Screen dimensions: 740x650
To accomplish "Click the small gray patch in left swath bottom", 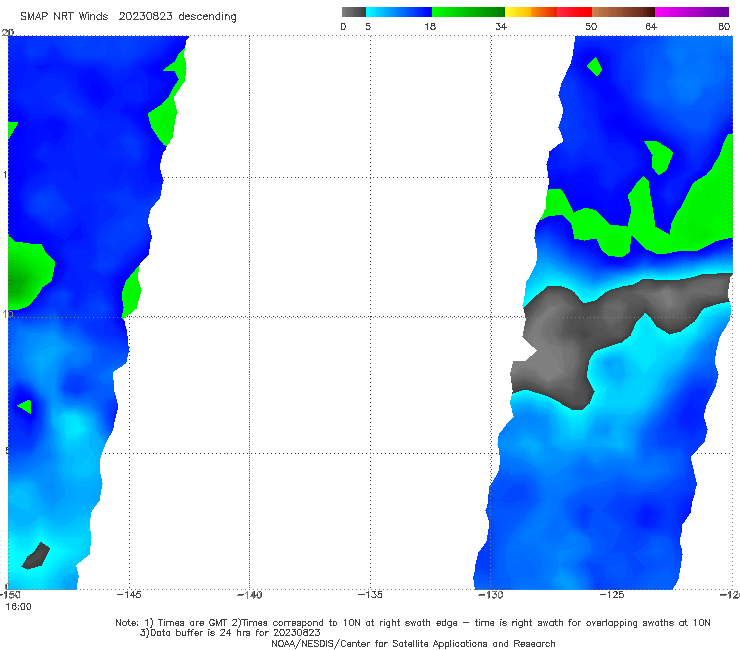I will pyautogui.click(x=36, y=556).
